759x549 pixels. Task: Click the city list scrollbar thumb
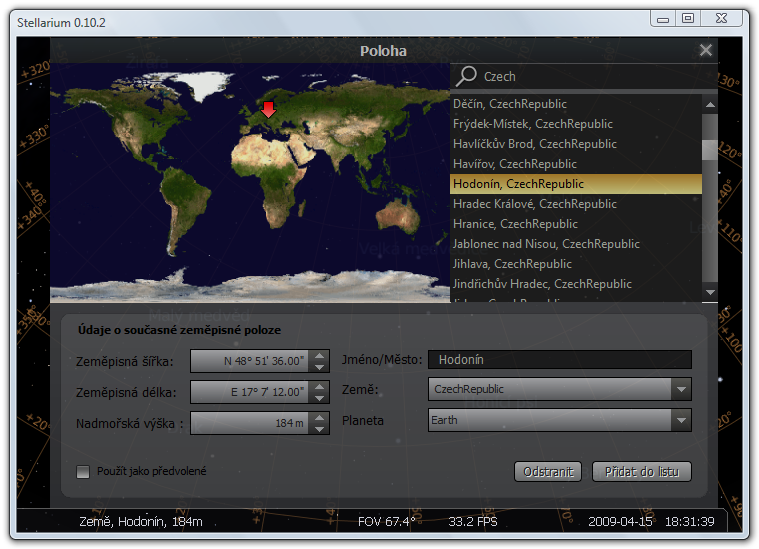pyautogui.click(x=710, y=150)
